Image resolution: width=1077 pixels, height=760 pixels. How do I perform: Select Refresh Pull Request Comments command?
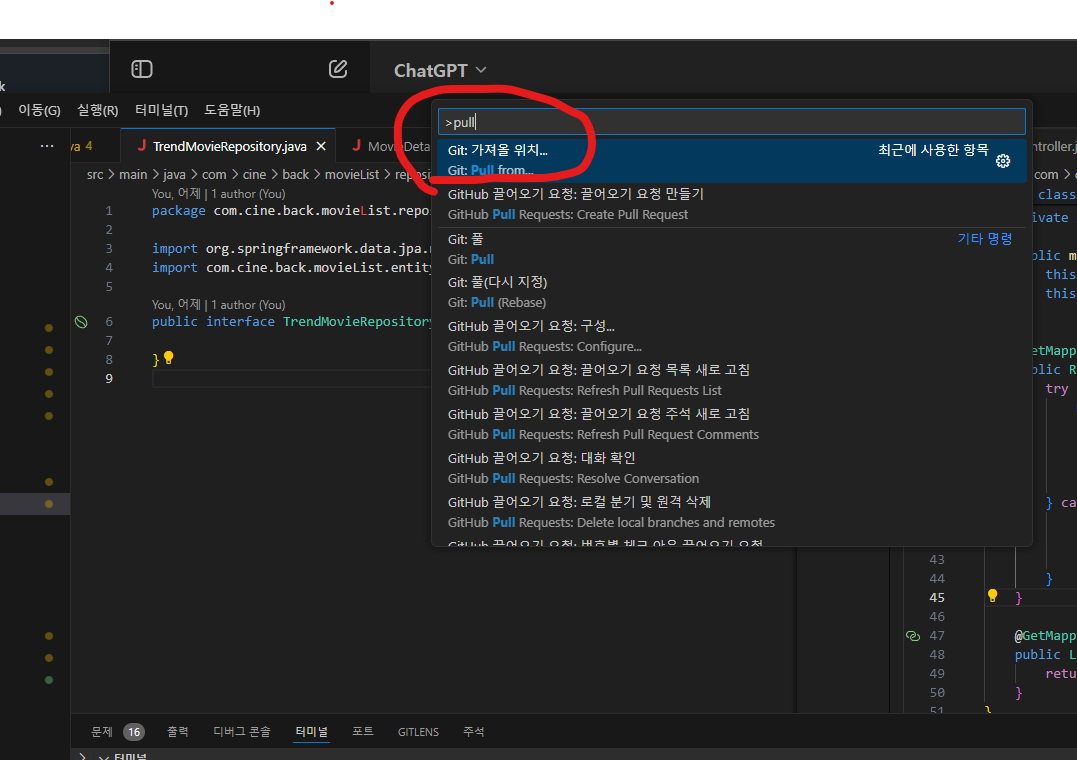click(x=732, y=424)
